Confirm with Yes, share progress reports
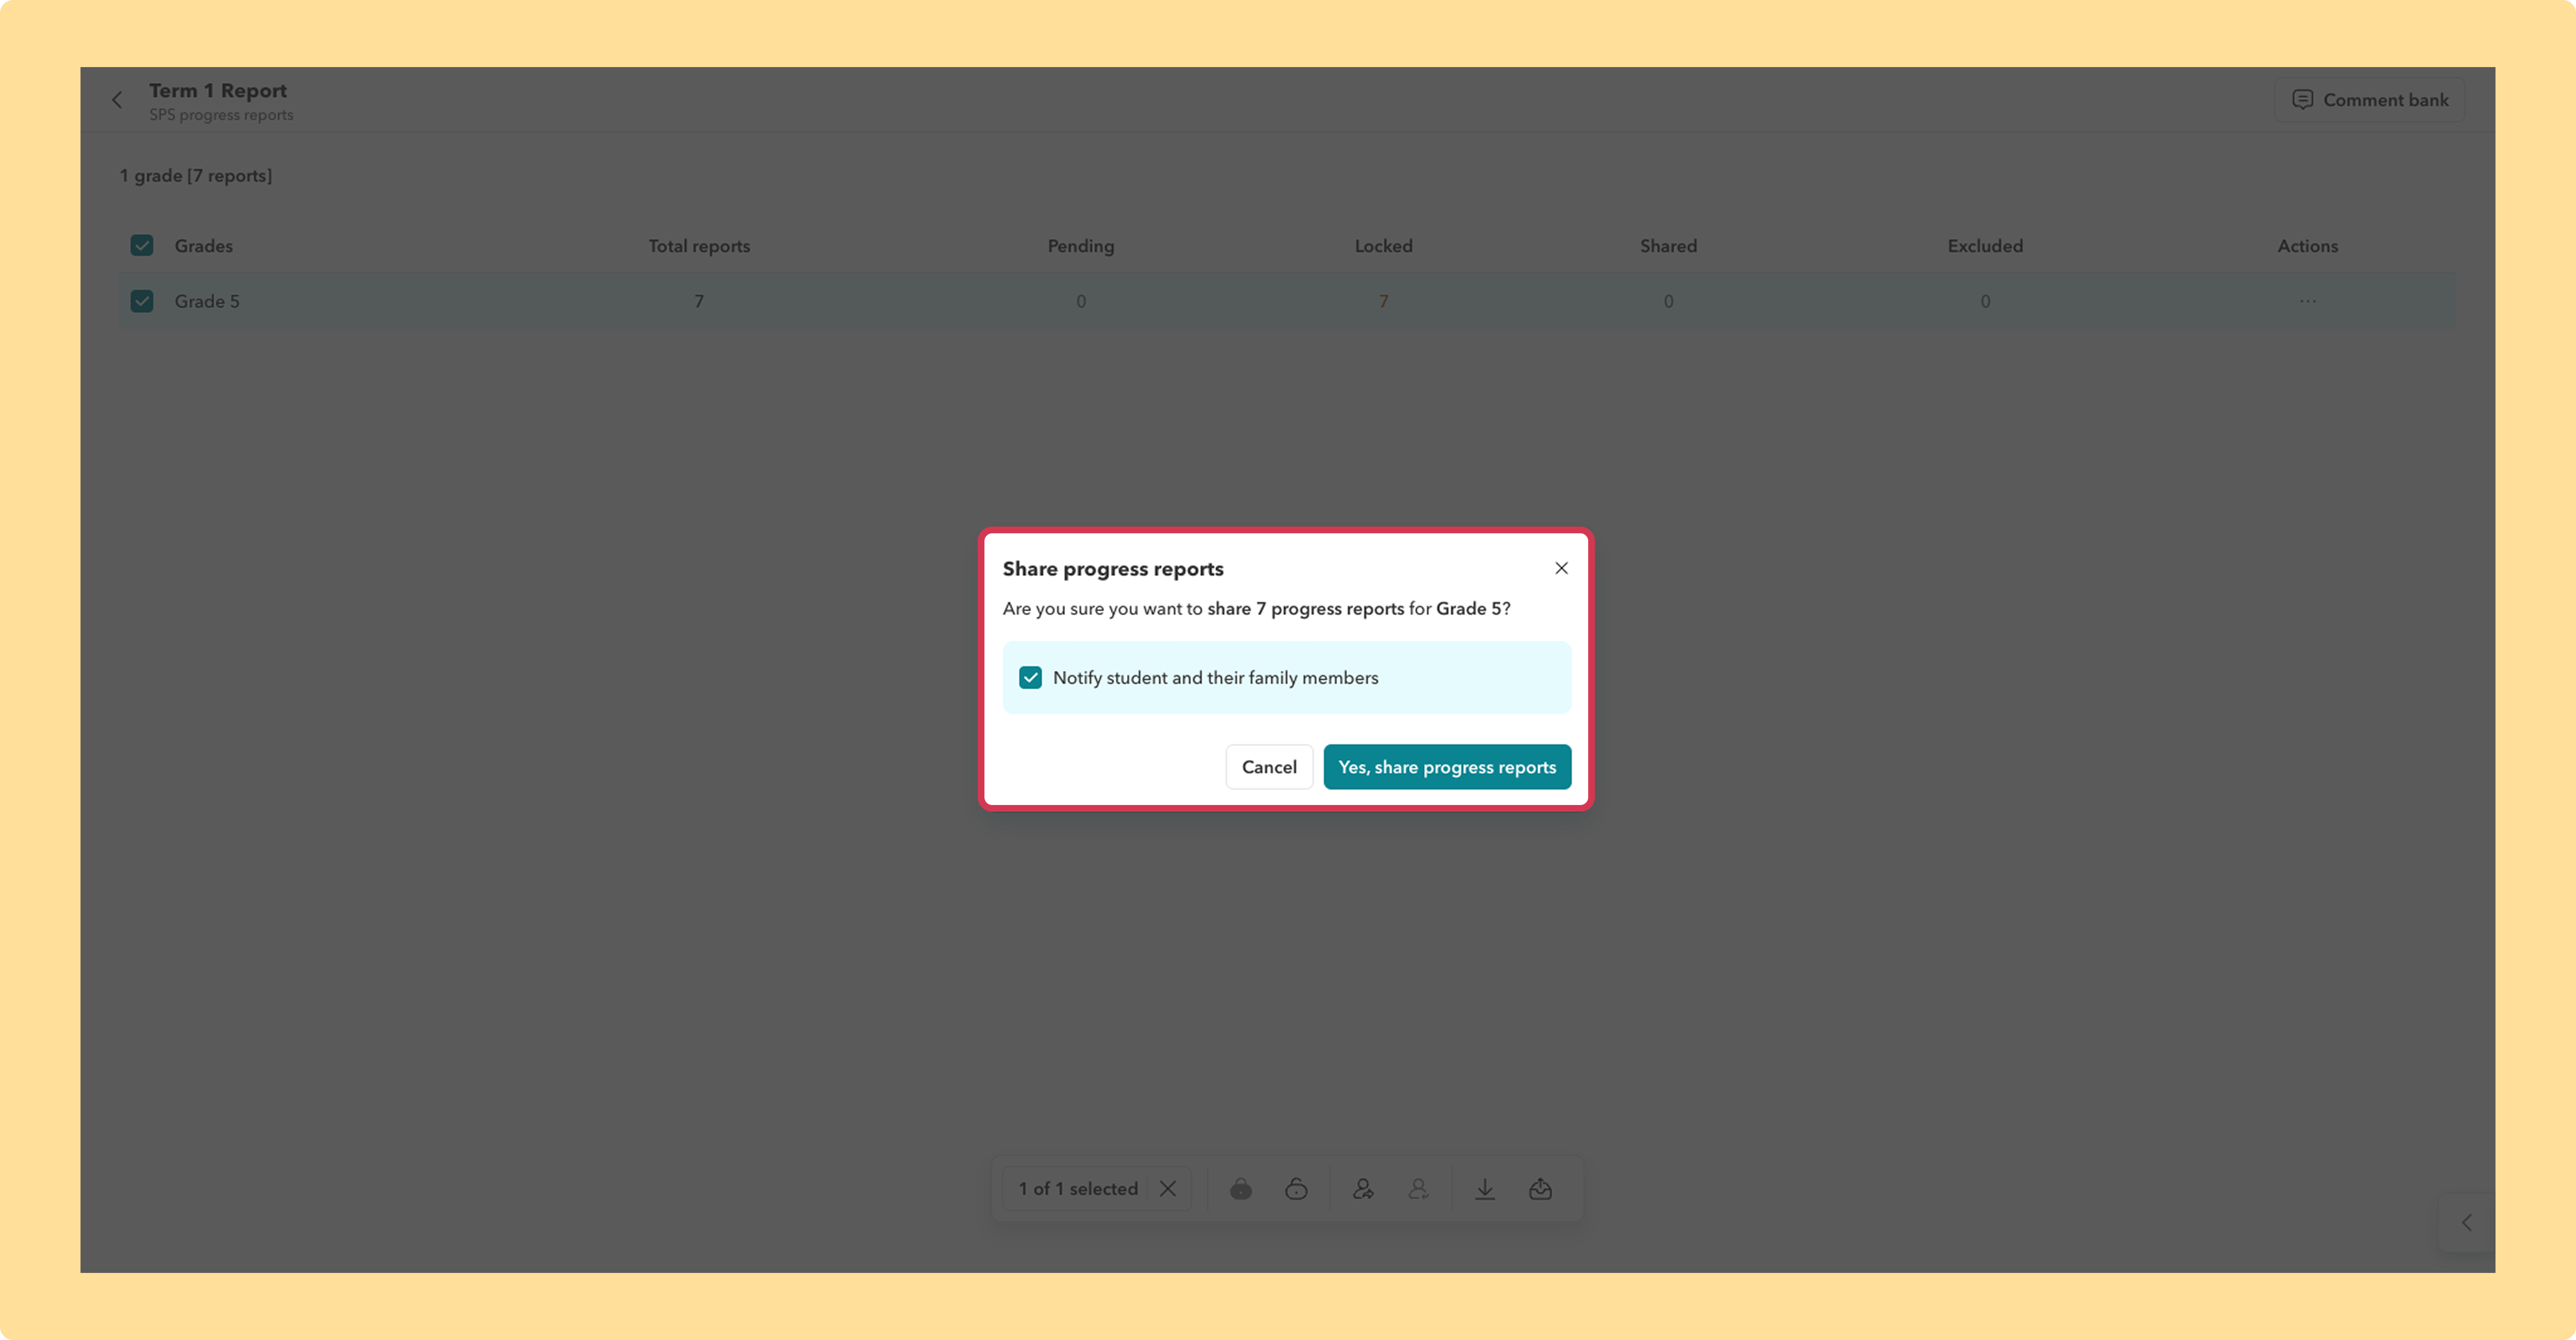Screen dimensions: 2576x1340 tap(1447, 767)
